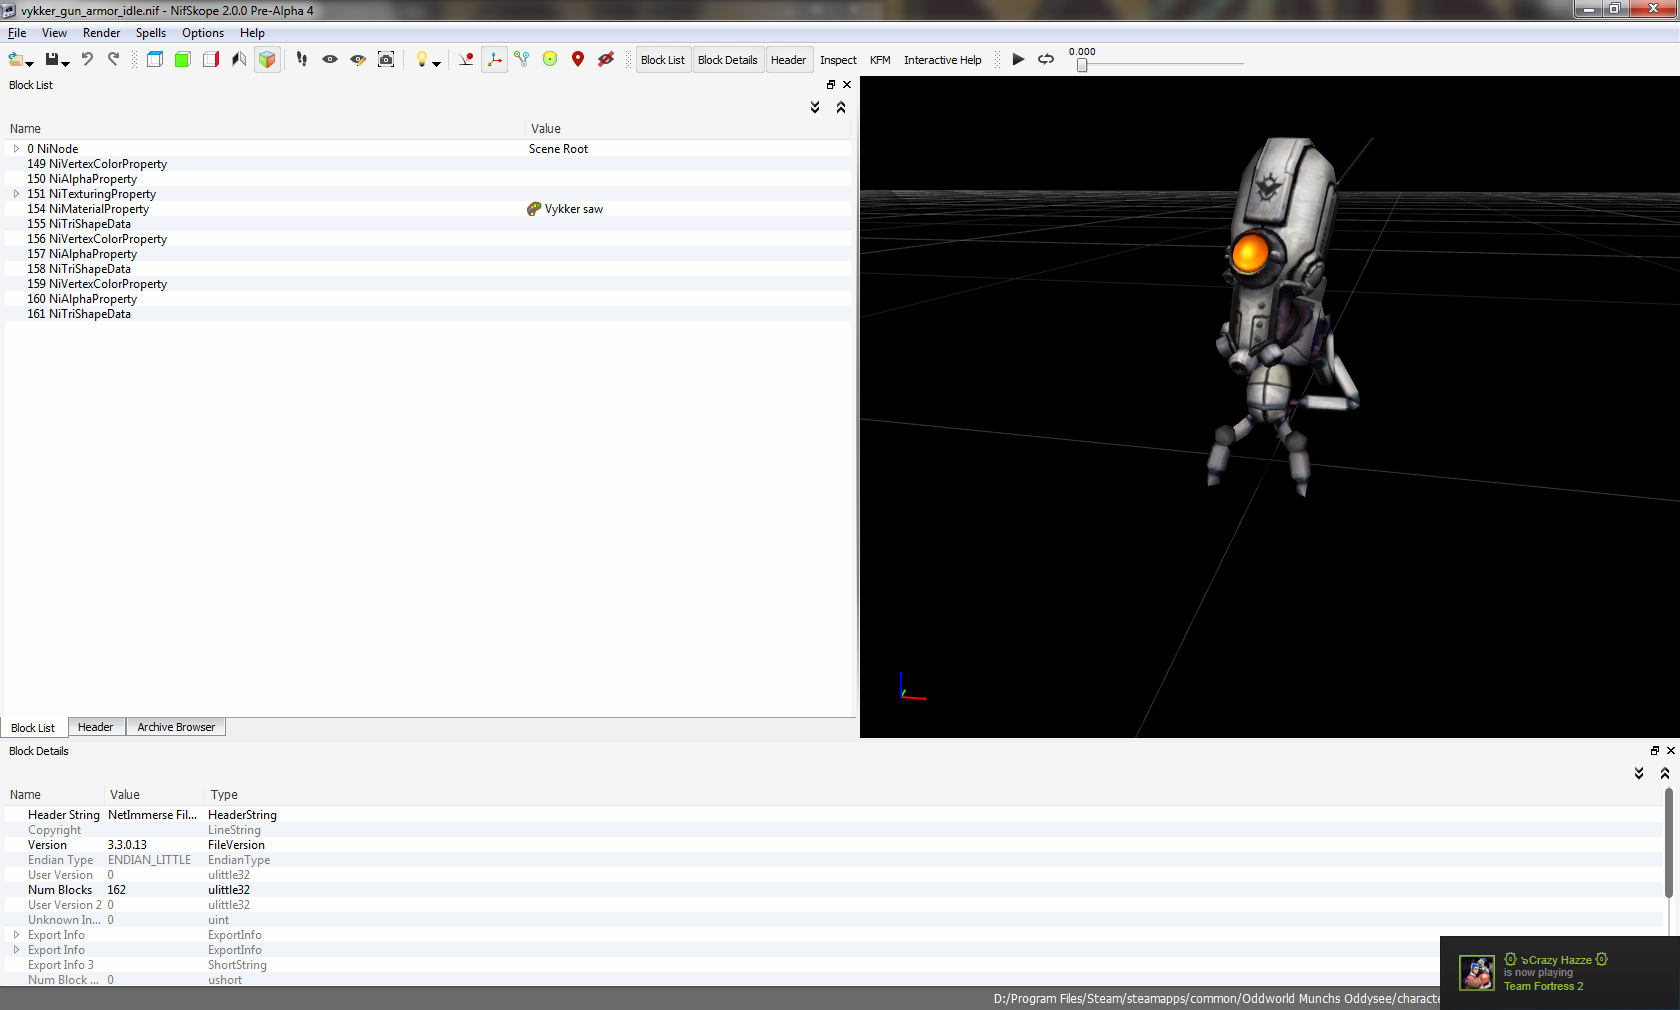This screenshot has width=1680, height=1010.
Task: Click the save floppy disk icon
Action: [52, 60]
